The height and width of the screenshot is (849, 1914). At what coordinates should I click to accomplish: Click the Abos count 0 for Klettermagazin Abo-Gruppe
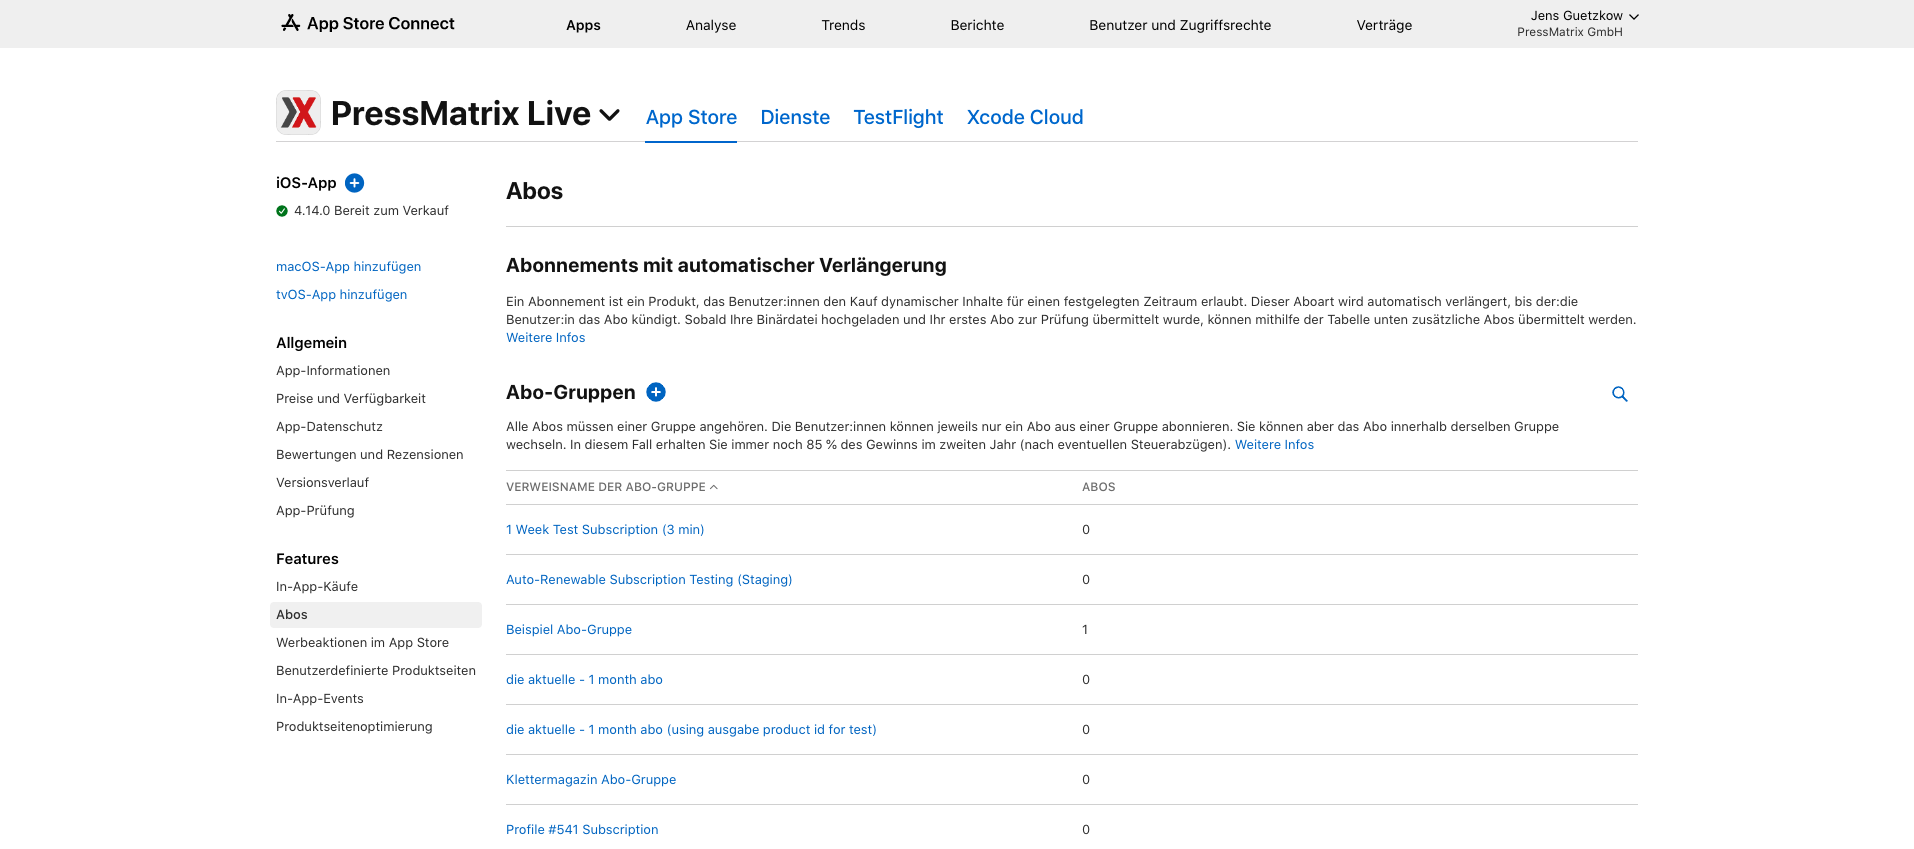tap(1086, 780)
